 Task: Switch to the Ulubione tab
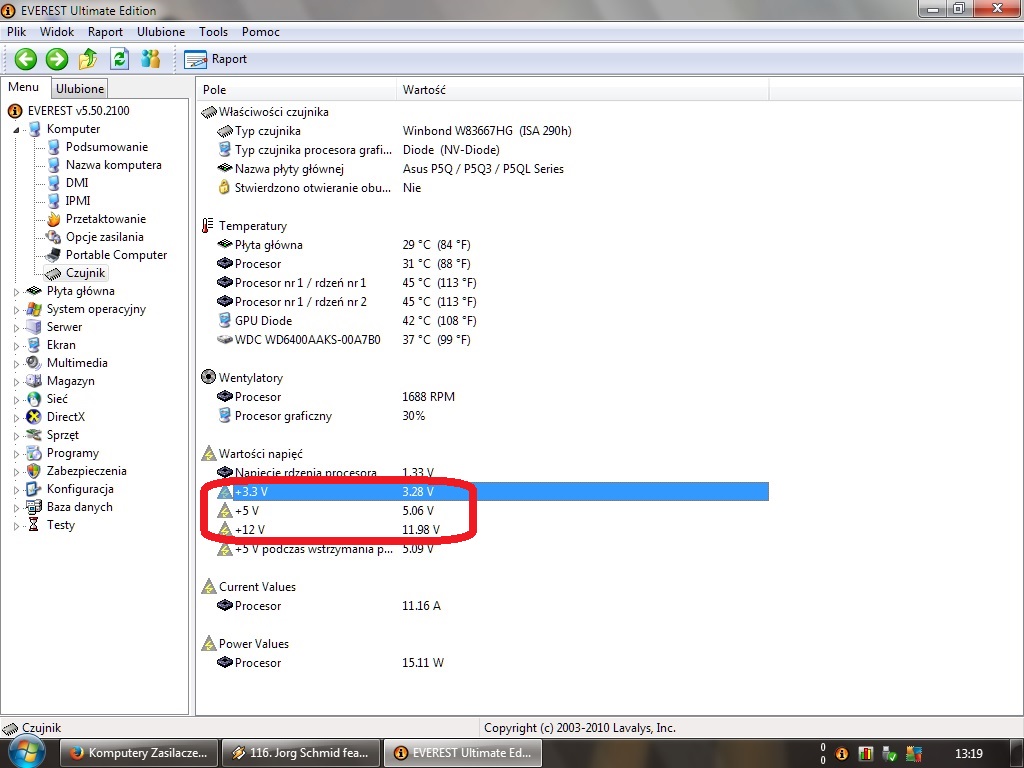click(x=80, y=89)
